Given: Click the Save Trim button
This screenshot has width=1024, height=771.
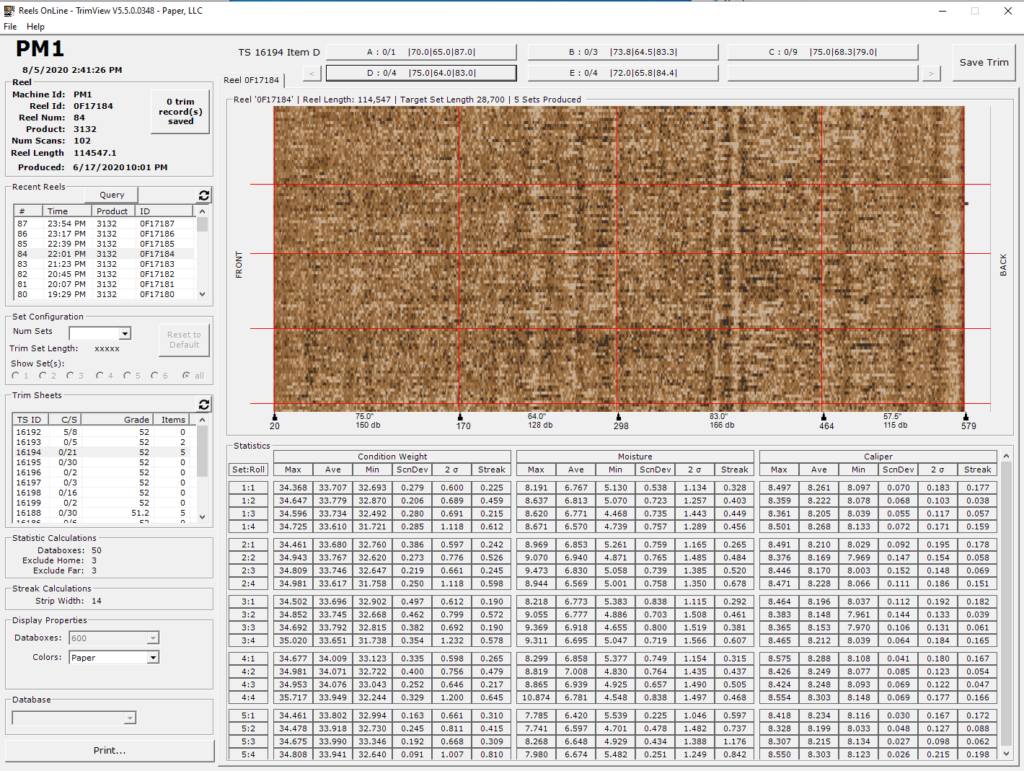Looking at the screenshot, I should tap(984, 63).
